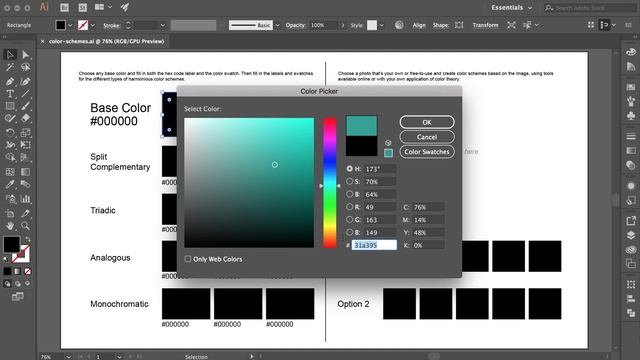Click the hex value input field
Image resolution: width=640 pixels, height=360 pixels.
(374, 245)
